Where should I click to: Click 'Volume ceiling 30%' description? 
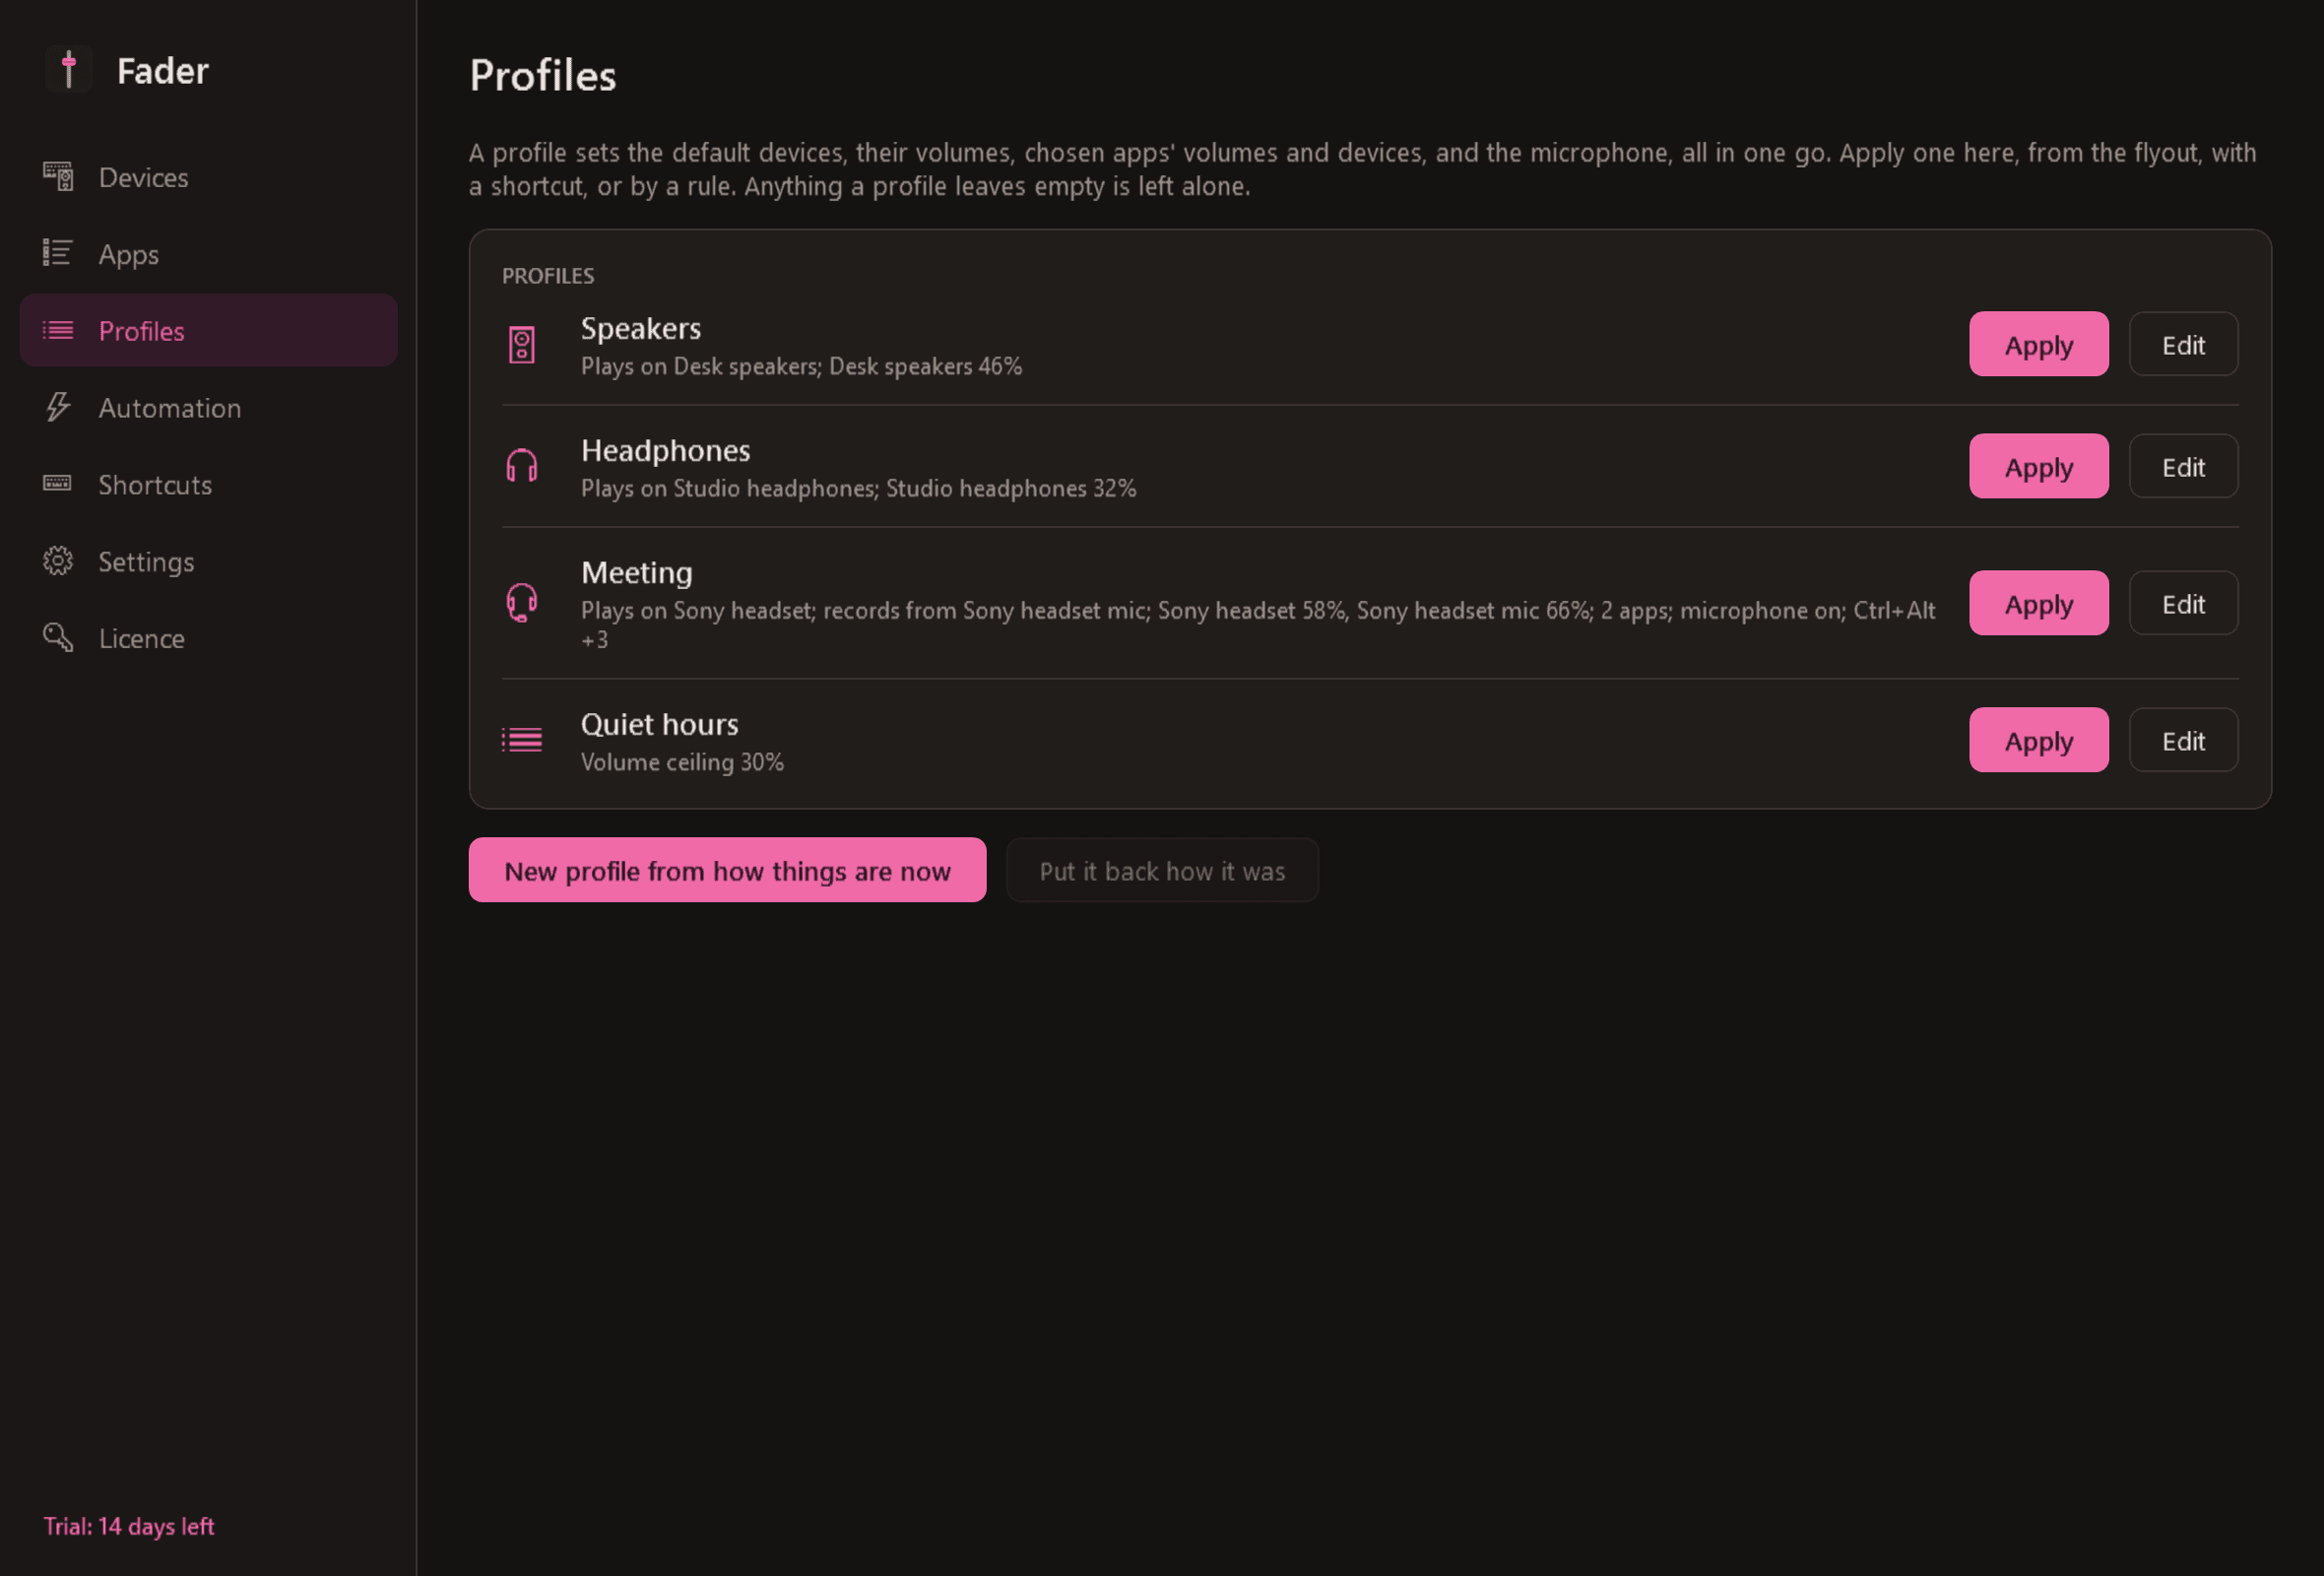point(682,762)
